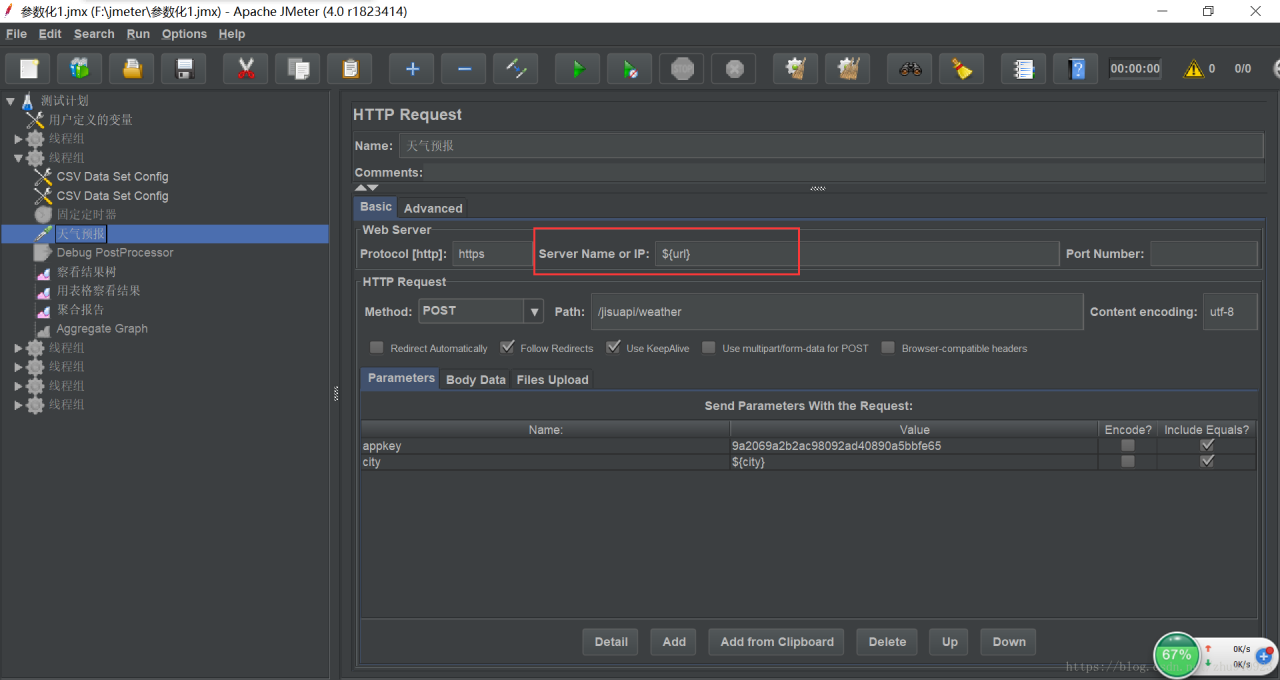Enable the Redirect Automatically checkbox
The height and width of the screenshot is (680, 1280).
click(x=377, y=348)
